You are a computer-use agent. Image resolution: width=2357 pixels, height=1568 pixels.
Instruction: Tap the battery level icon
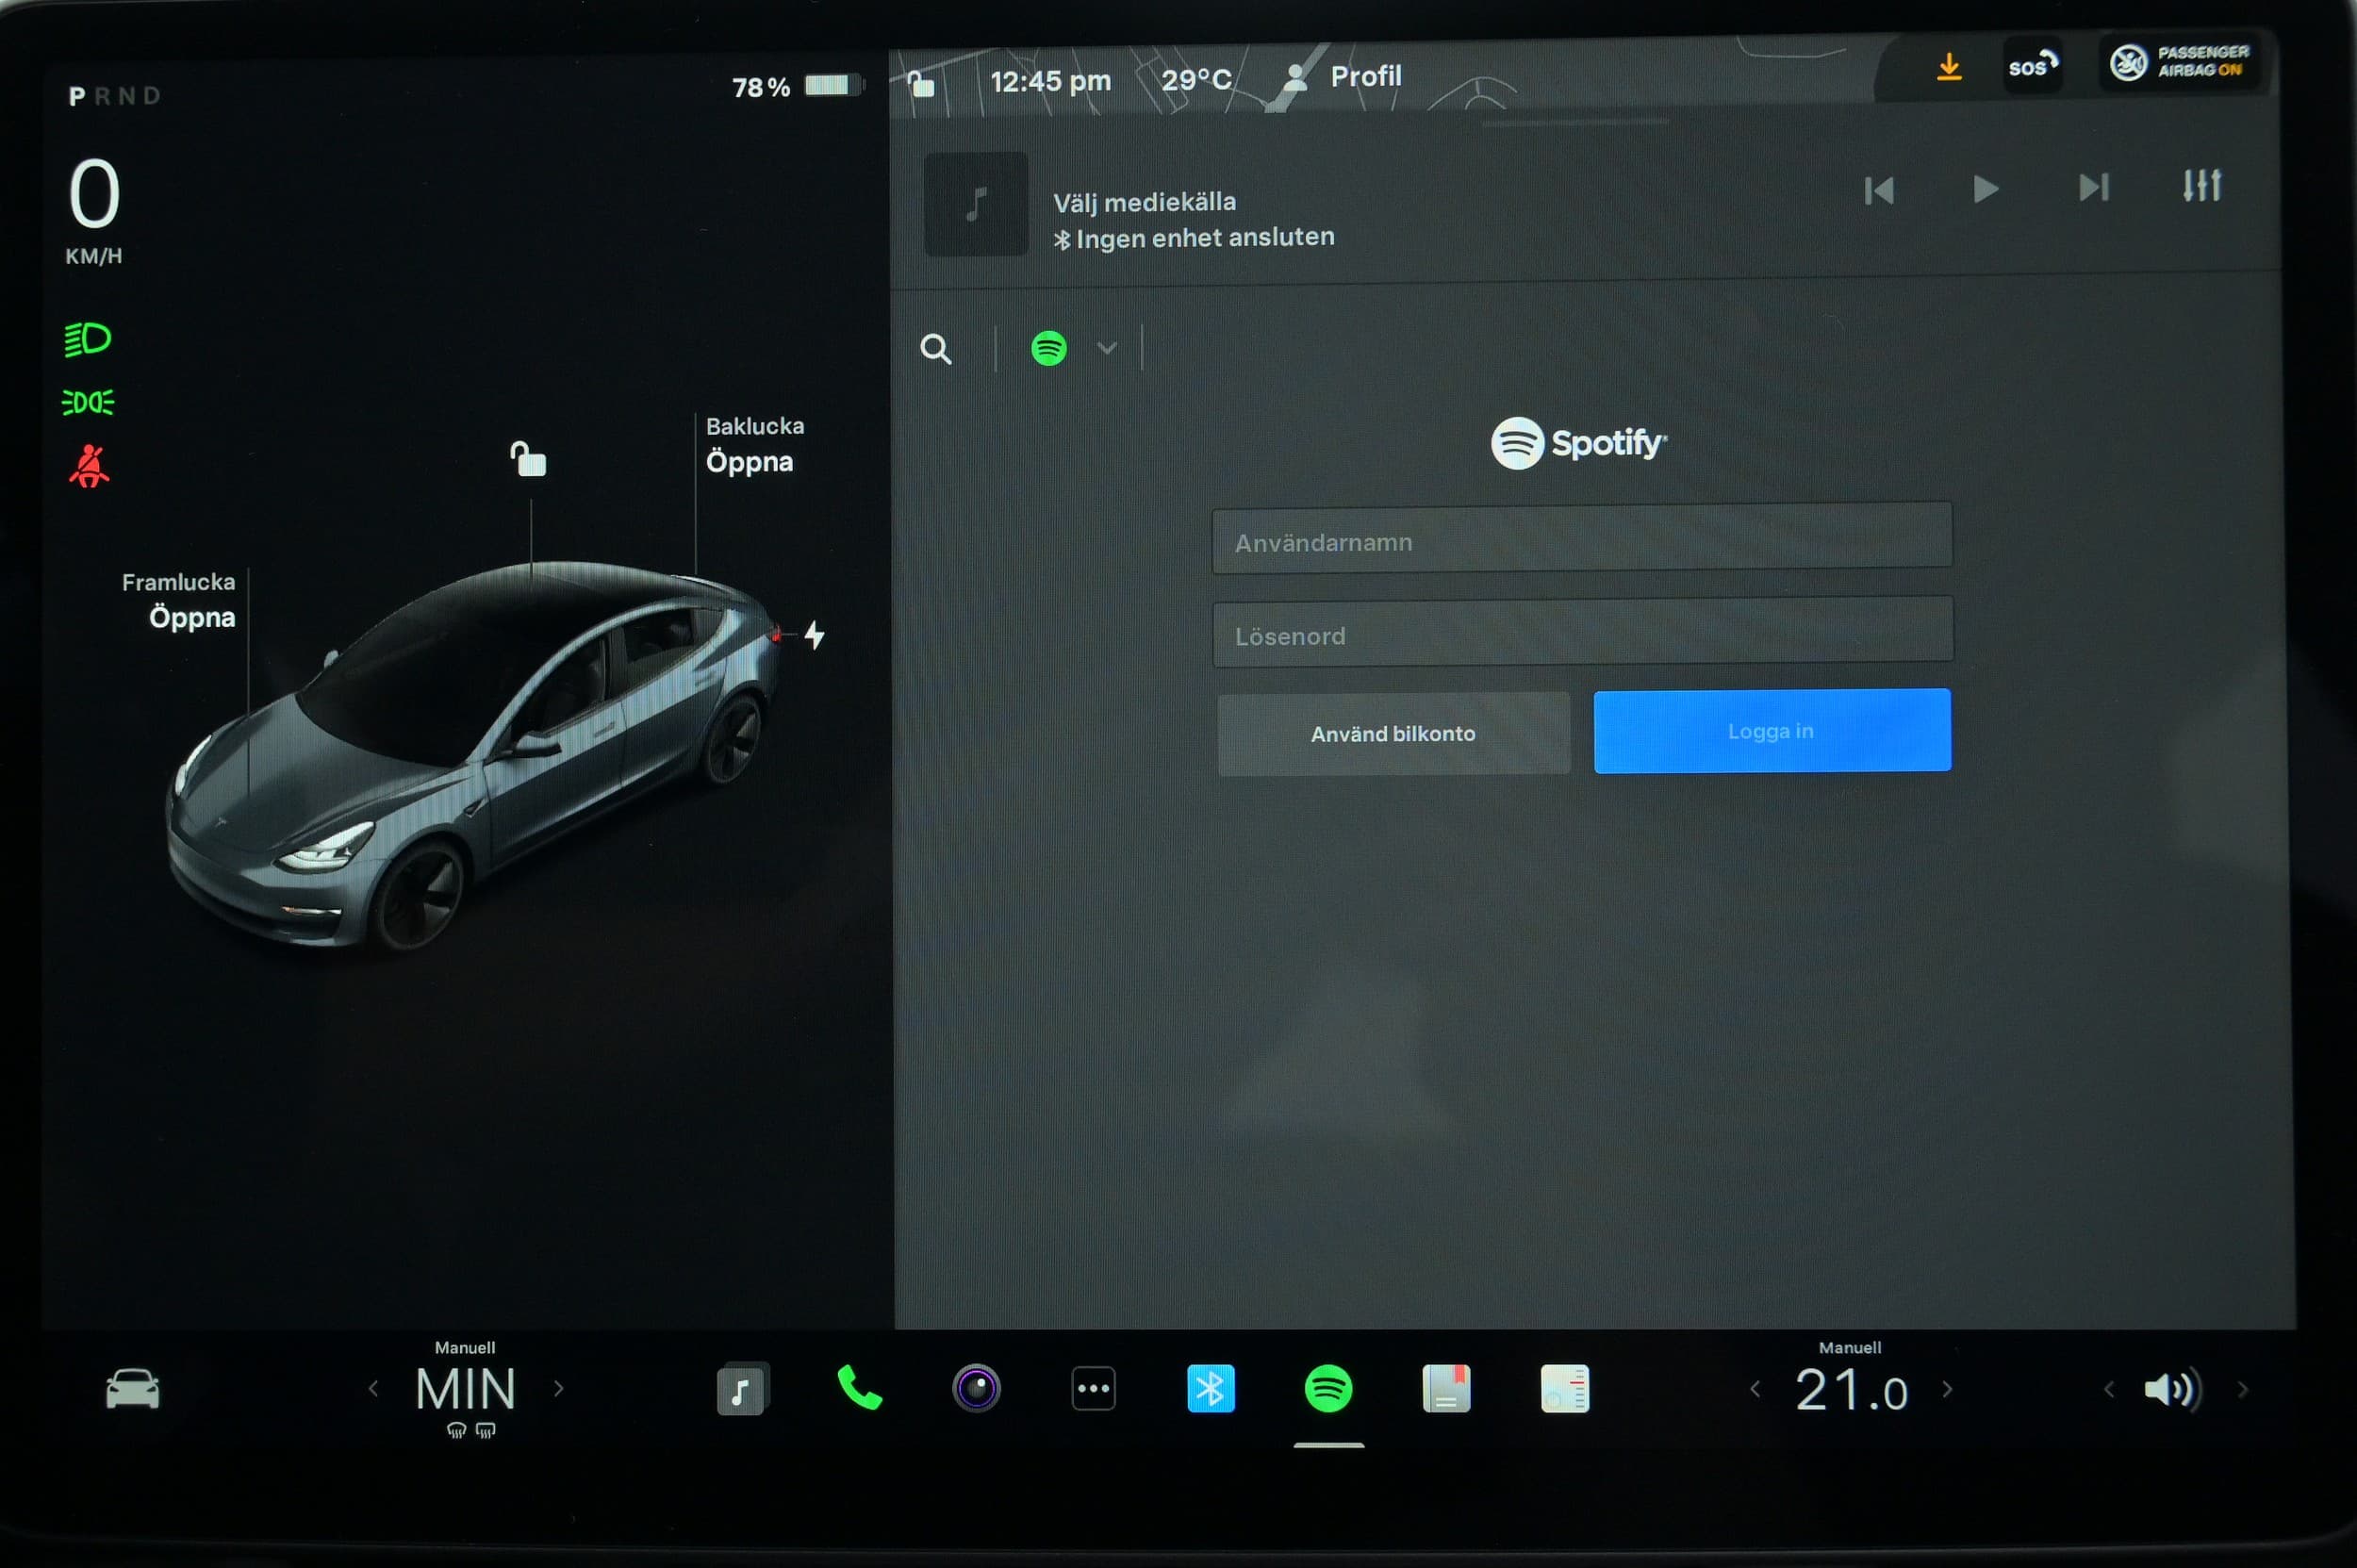tap(833, 85)
